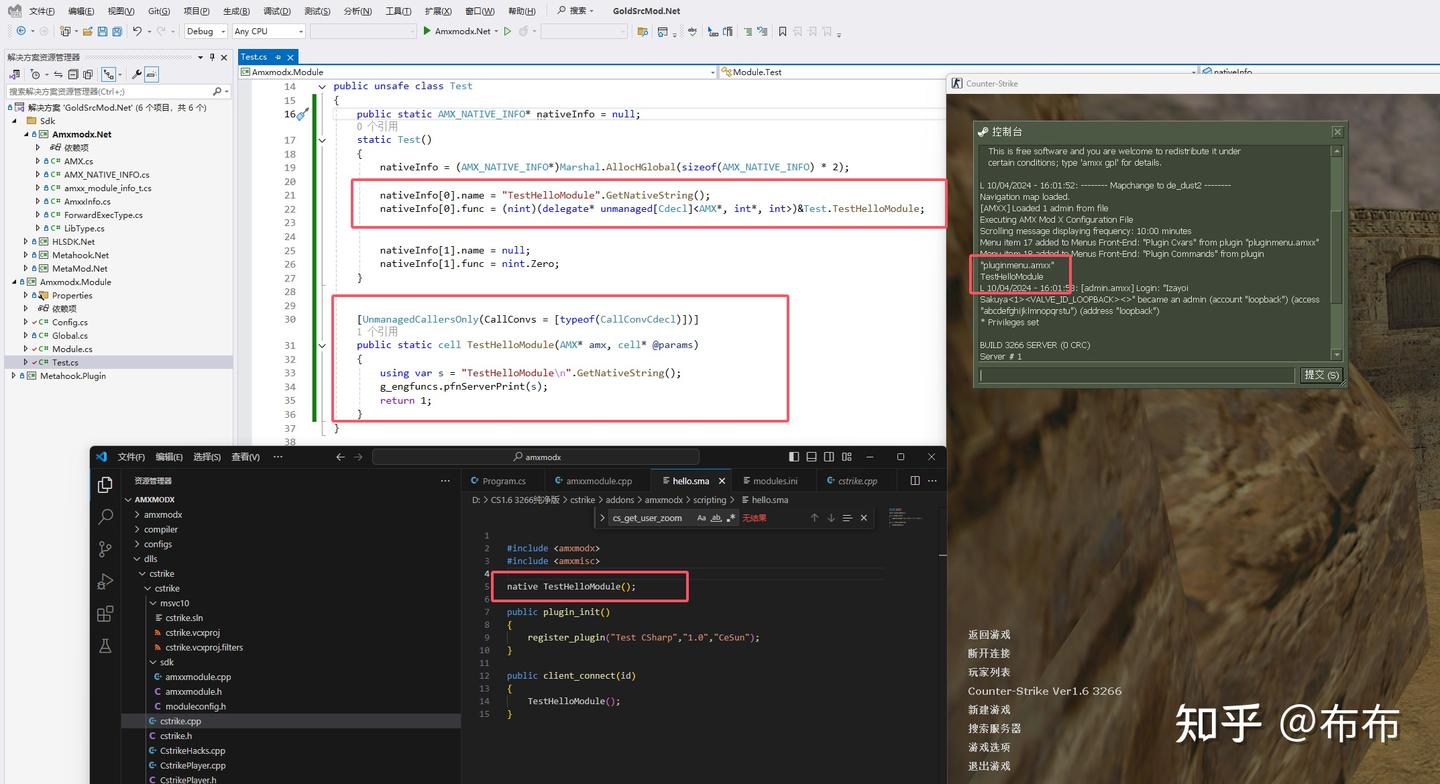This screenshot has height=784, width=1440.
Task: Toggle Match Case in find widget
Action: coord(701,518)
